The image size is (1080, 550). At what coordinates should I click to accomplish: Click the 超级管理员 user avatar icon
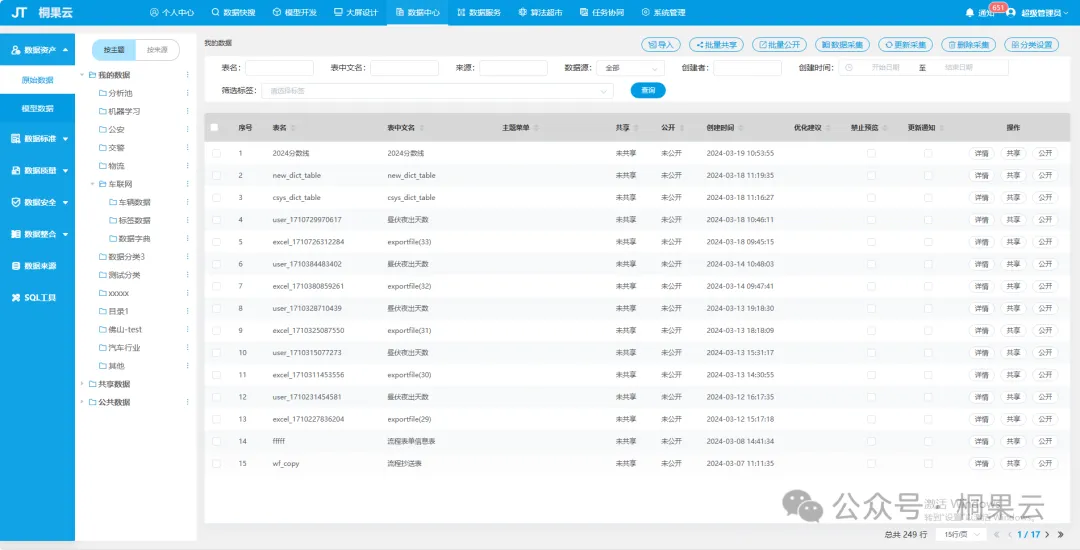1010,12
